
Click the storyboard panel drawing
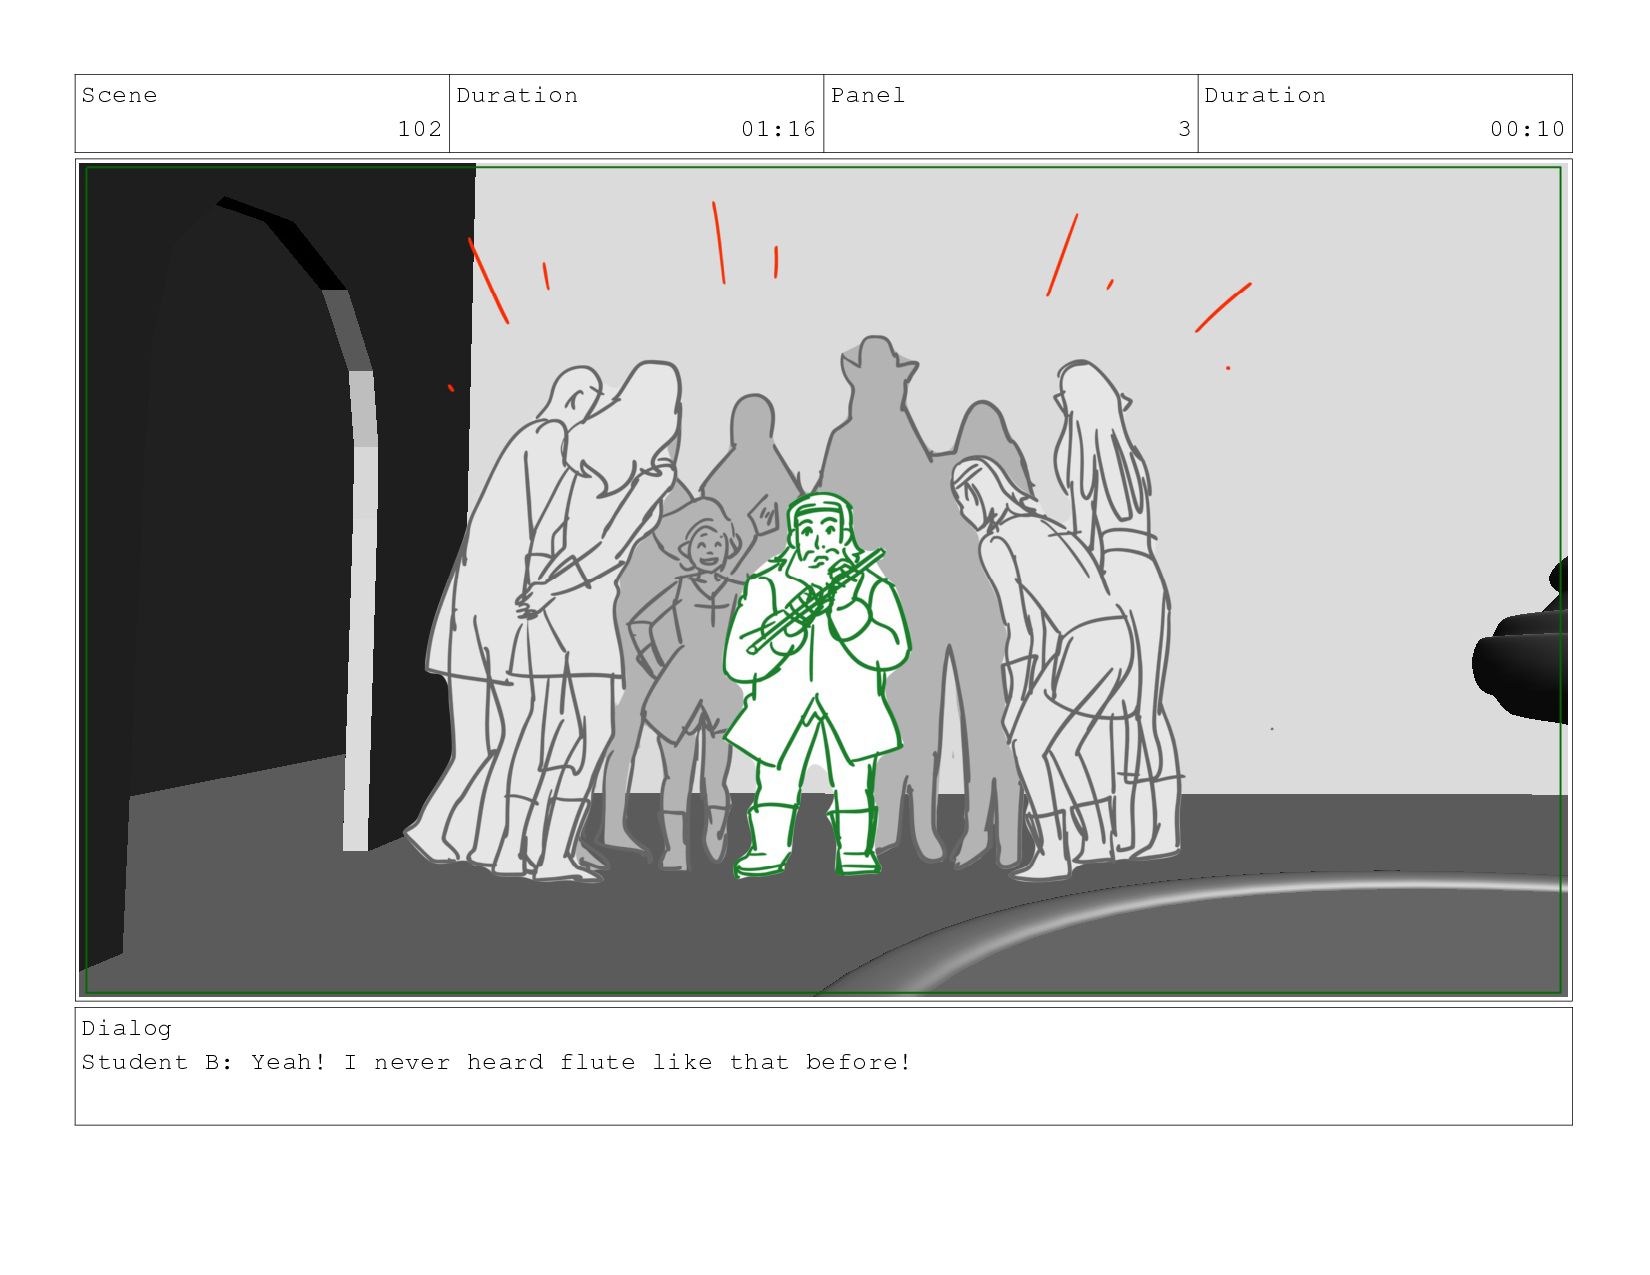coord(823,580)
